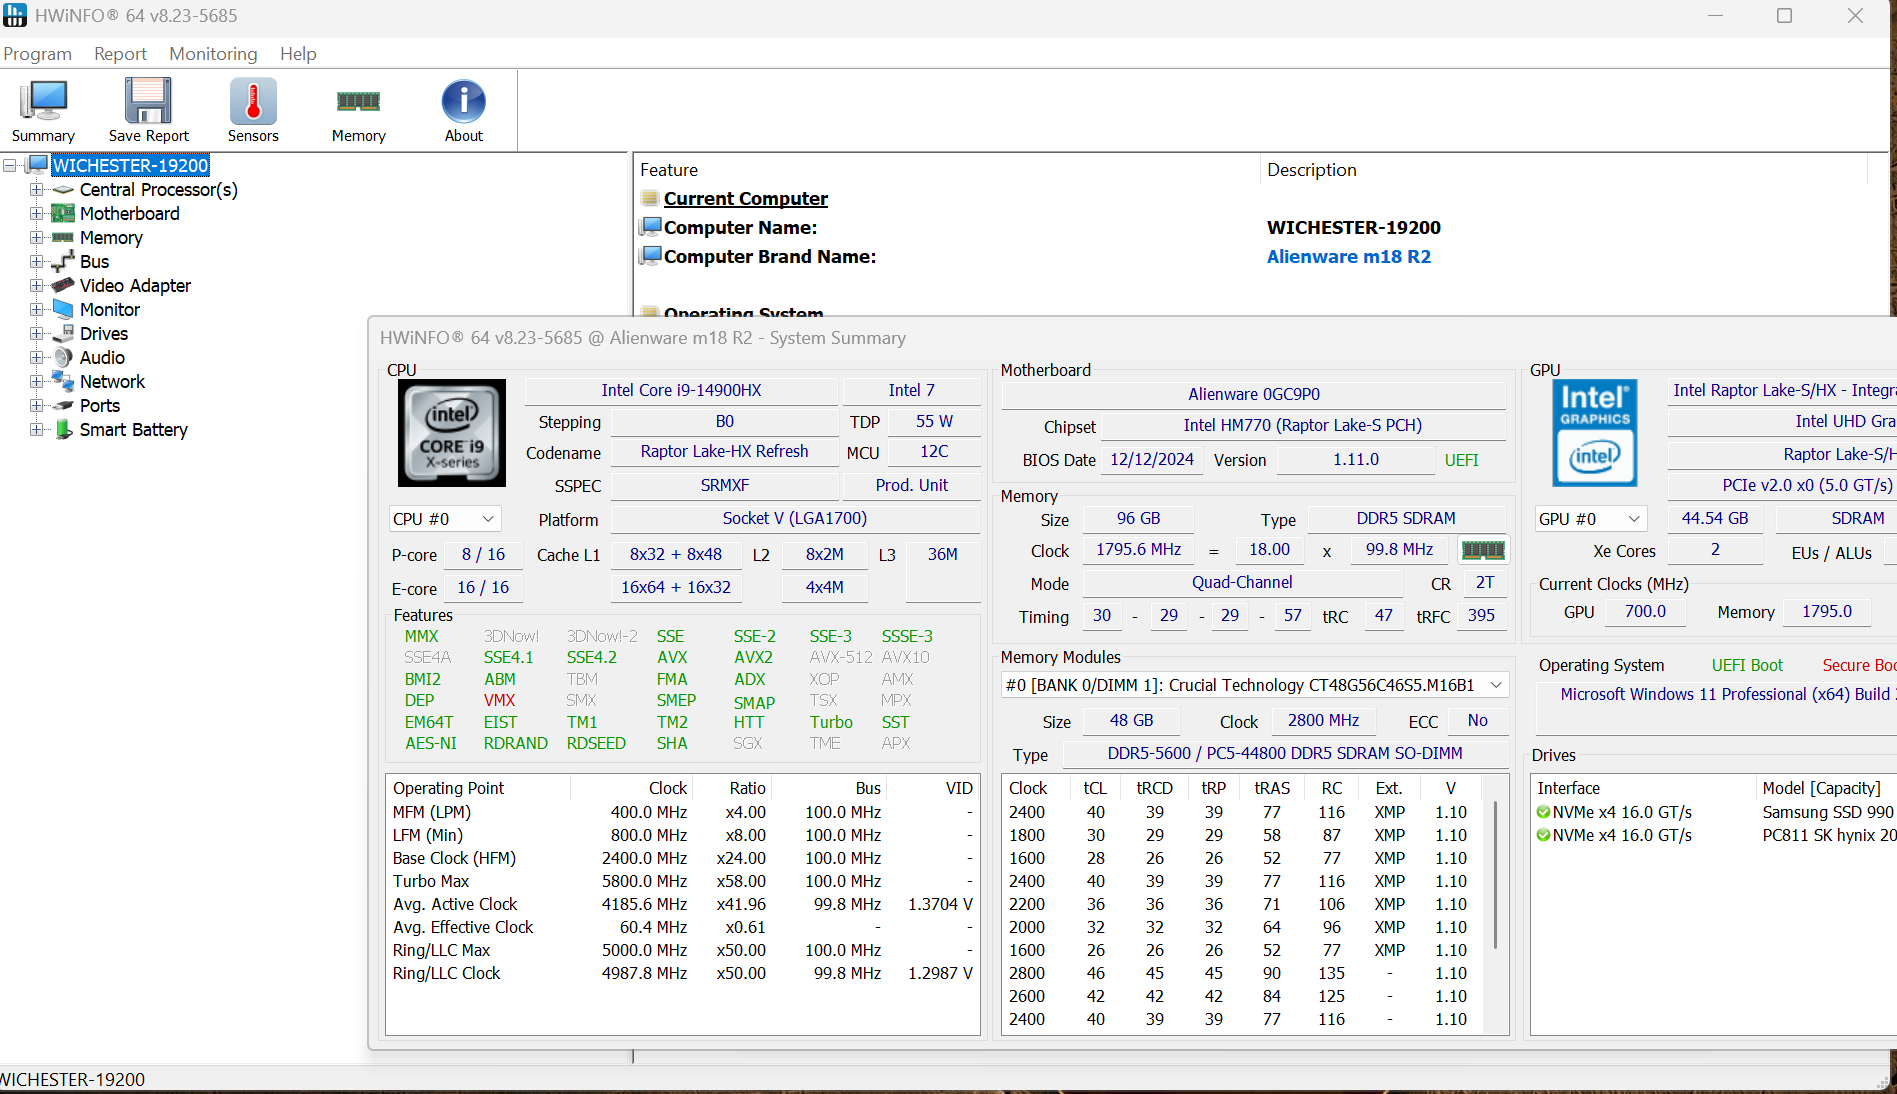Select Smart Battery in the tree
This screenshot has height=1094, width=1897.
point(134,430)
